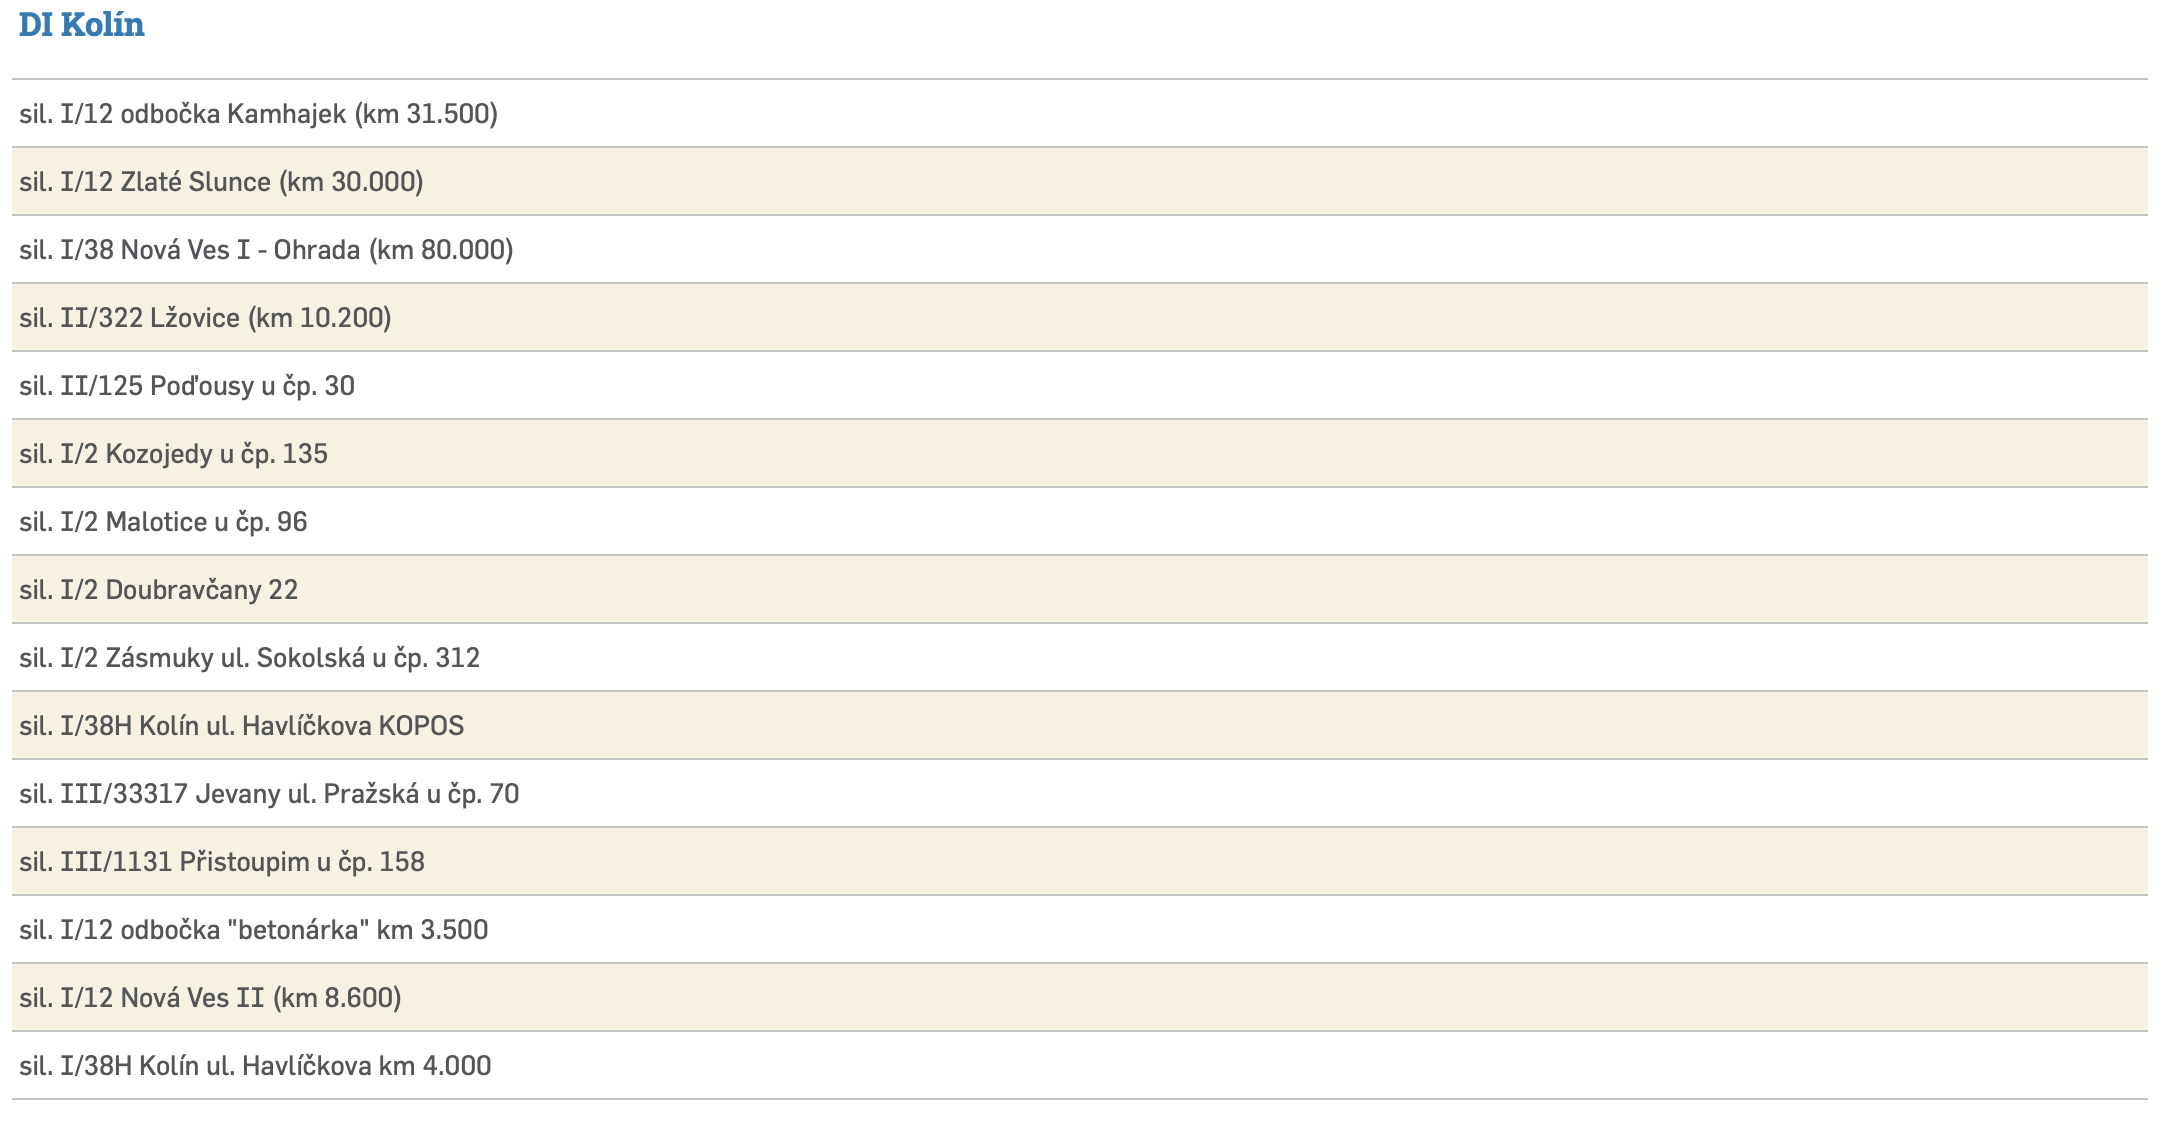
Task: Click the "(km 80.000)" distance marker text
Action: (441, 250)
